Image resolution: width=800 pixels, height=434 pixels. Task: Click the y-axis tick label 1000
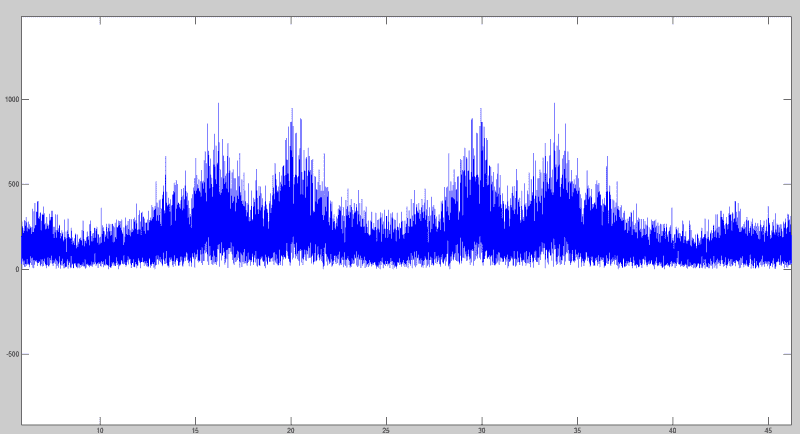click(12, 99)
